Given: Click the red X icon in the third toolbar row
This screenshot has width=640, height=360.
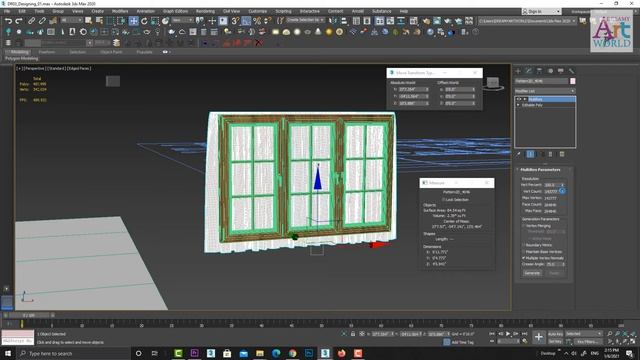Looking at the screenshot, I should click(259, 42).
